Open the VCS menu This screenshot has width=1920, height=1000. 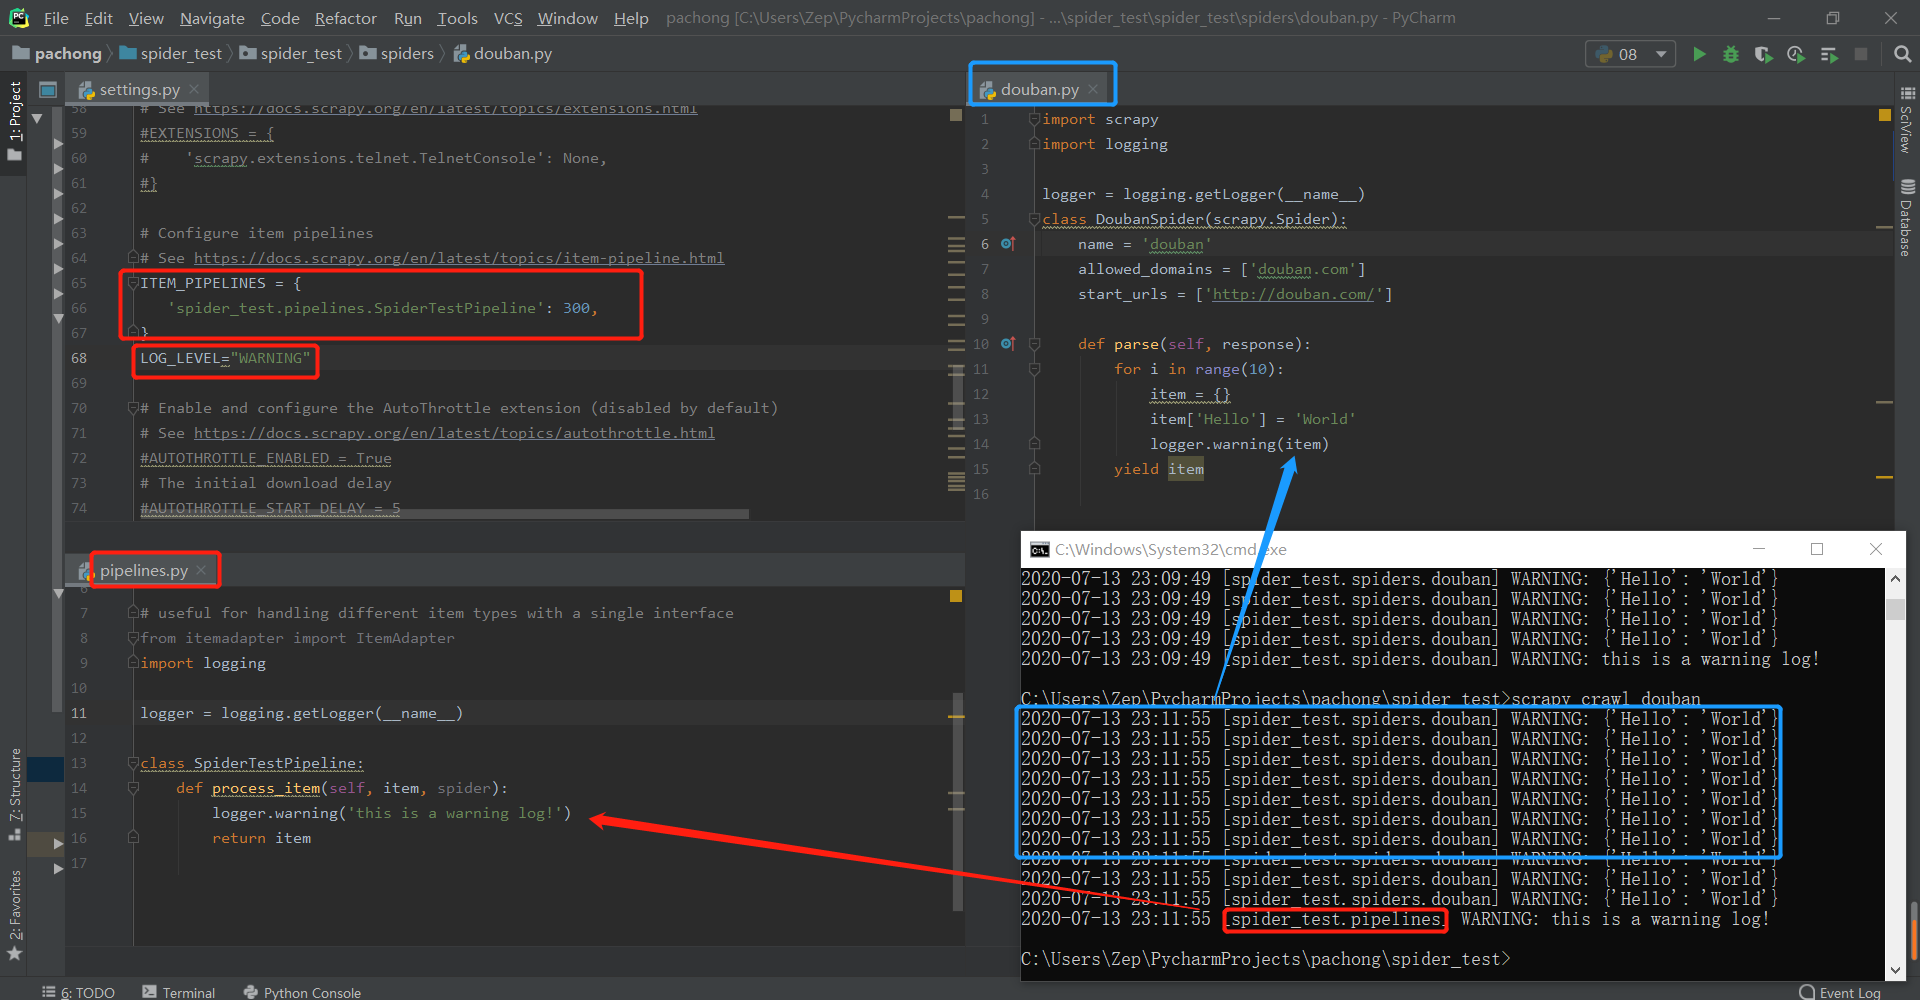click(x=508, y=18)
